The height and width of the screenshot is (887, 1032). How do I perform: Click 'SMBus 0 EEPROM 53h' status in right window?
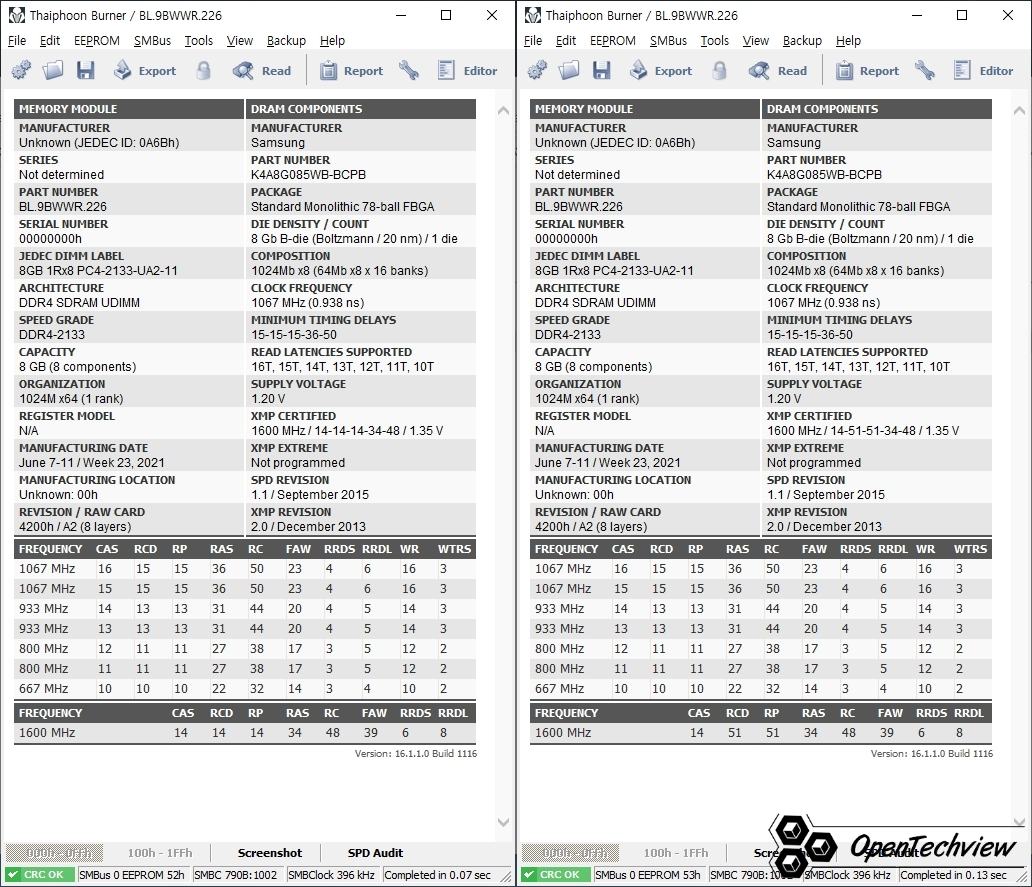point(648,874)
